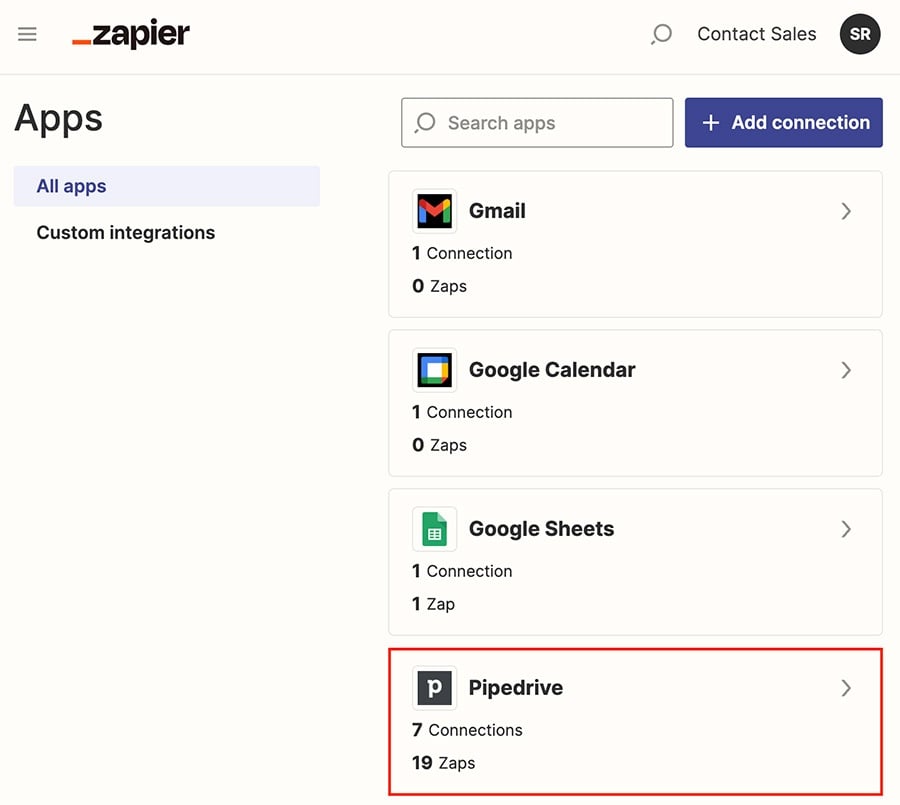Open Contact Sales
The height and width of the screenshot is (805, 900).
[x=756, y=33]
